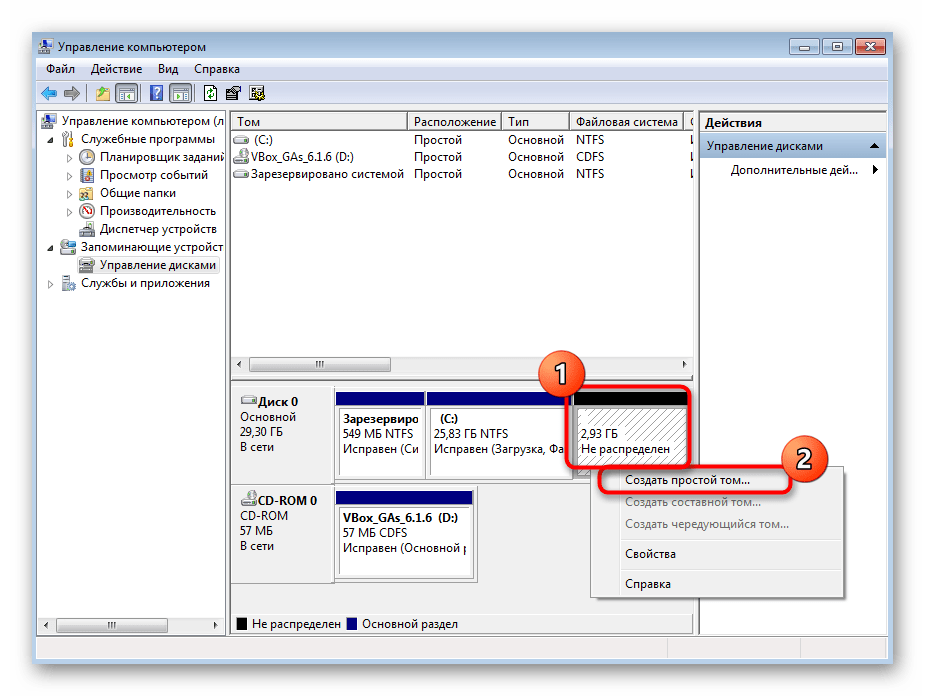Screen dimensions: 925x696
Task: Expand the Просмотр событий node
Action: (x=69, y=176)
